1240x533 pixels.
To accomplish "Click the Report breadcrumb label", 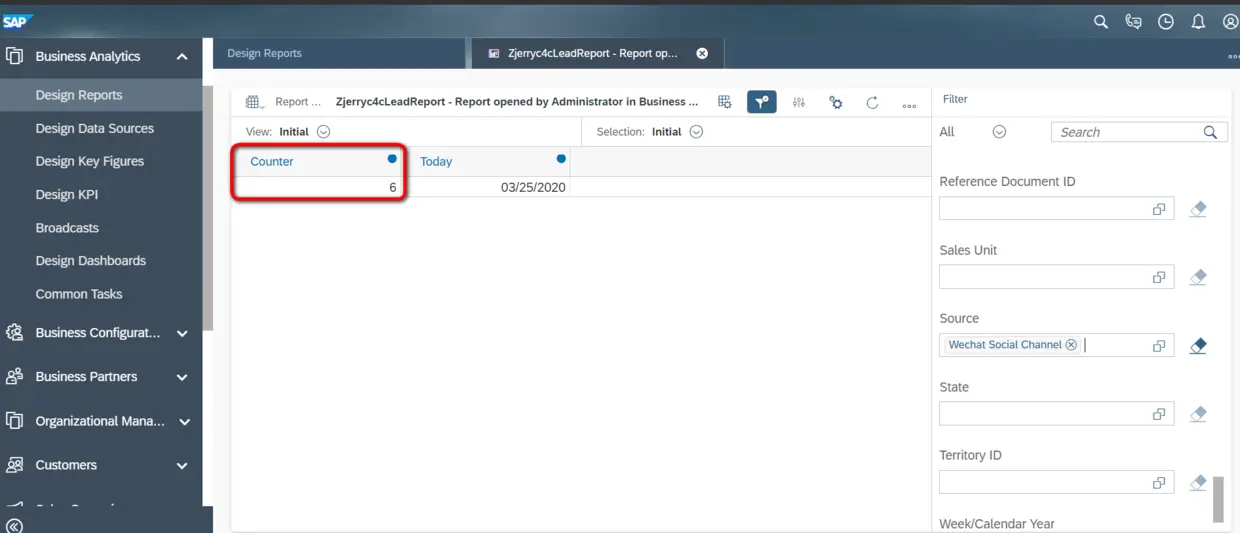I will pos(298,102).
